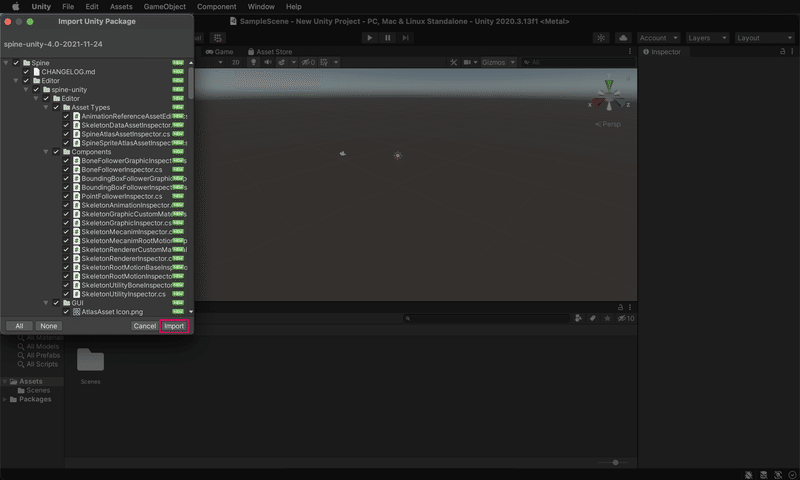
Task: Search by type icon in Project
Action: pos(578,318)
